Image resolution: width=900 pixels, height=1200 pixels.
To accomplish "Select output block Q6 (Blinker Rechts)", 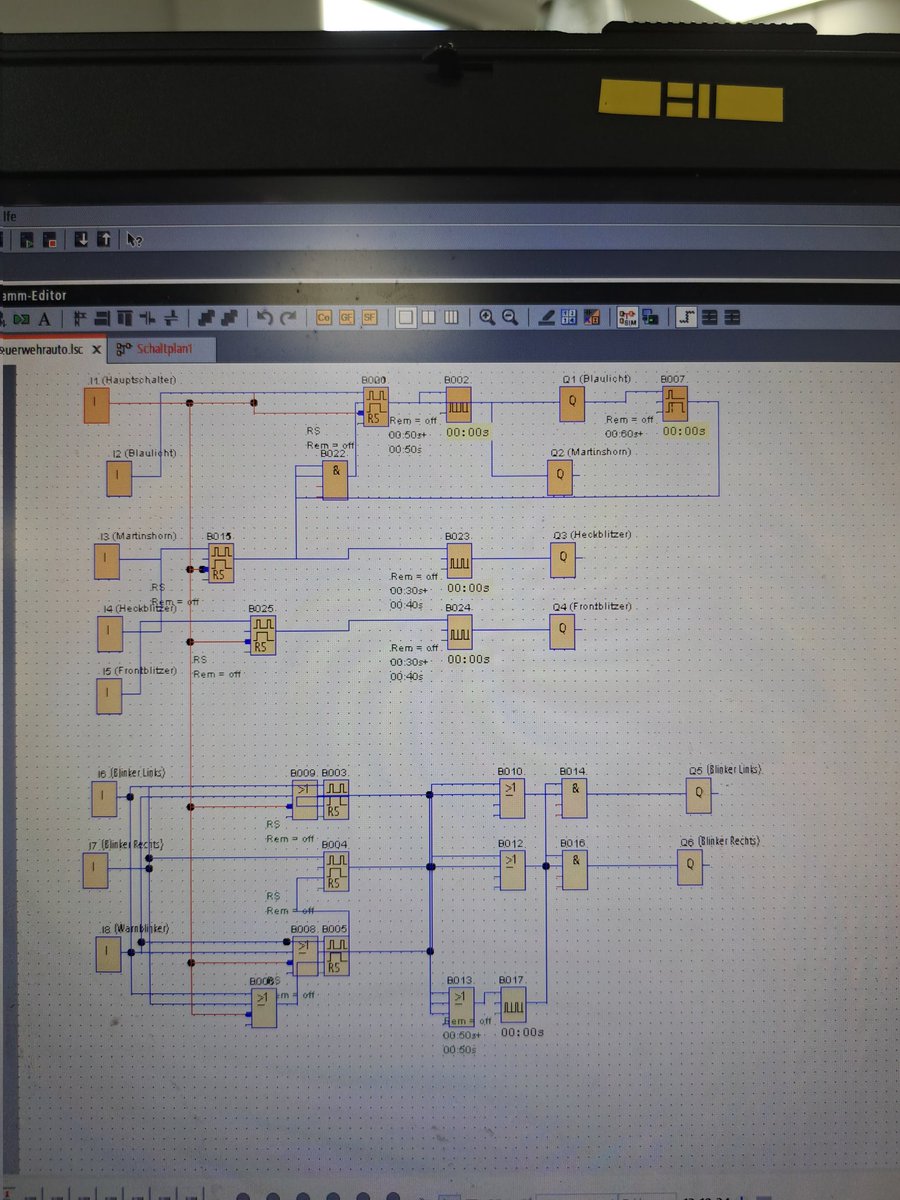I will (x=689, y=868).
